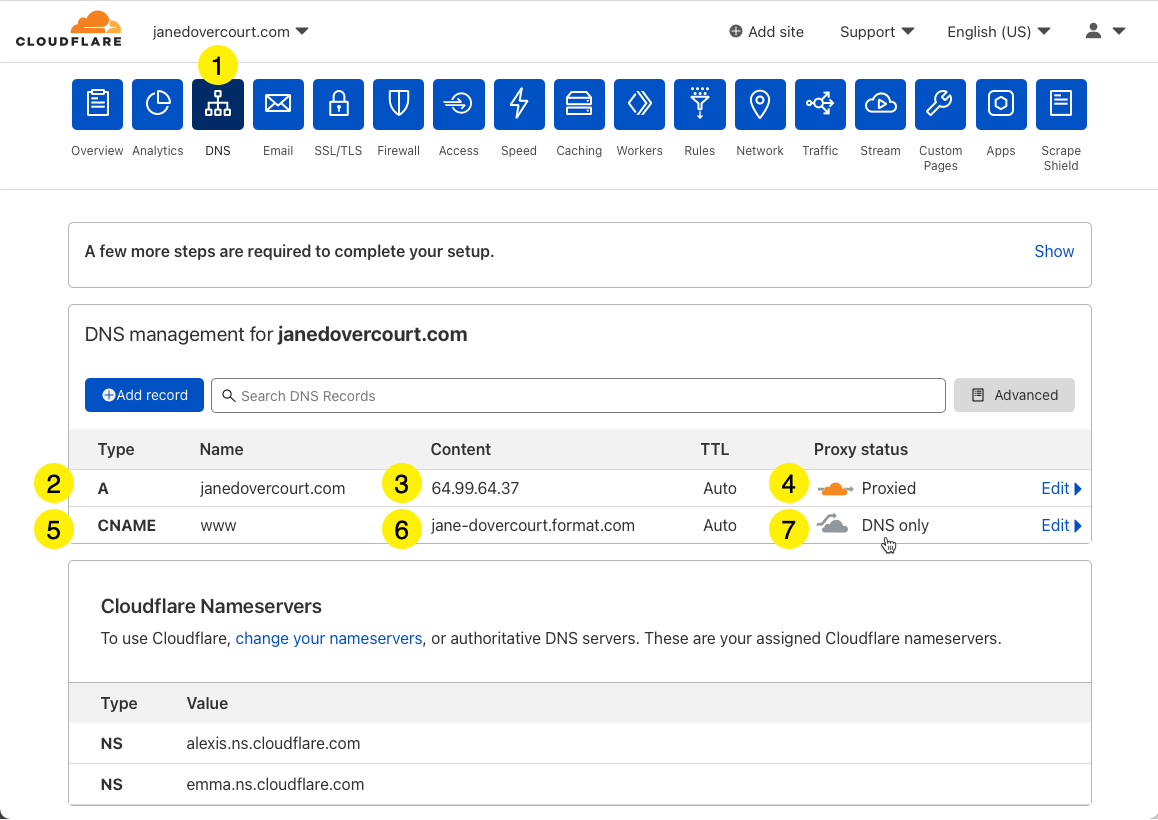Click the Cloudflare logo

(x=69, y=30)
